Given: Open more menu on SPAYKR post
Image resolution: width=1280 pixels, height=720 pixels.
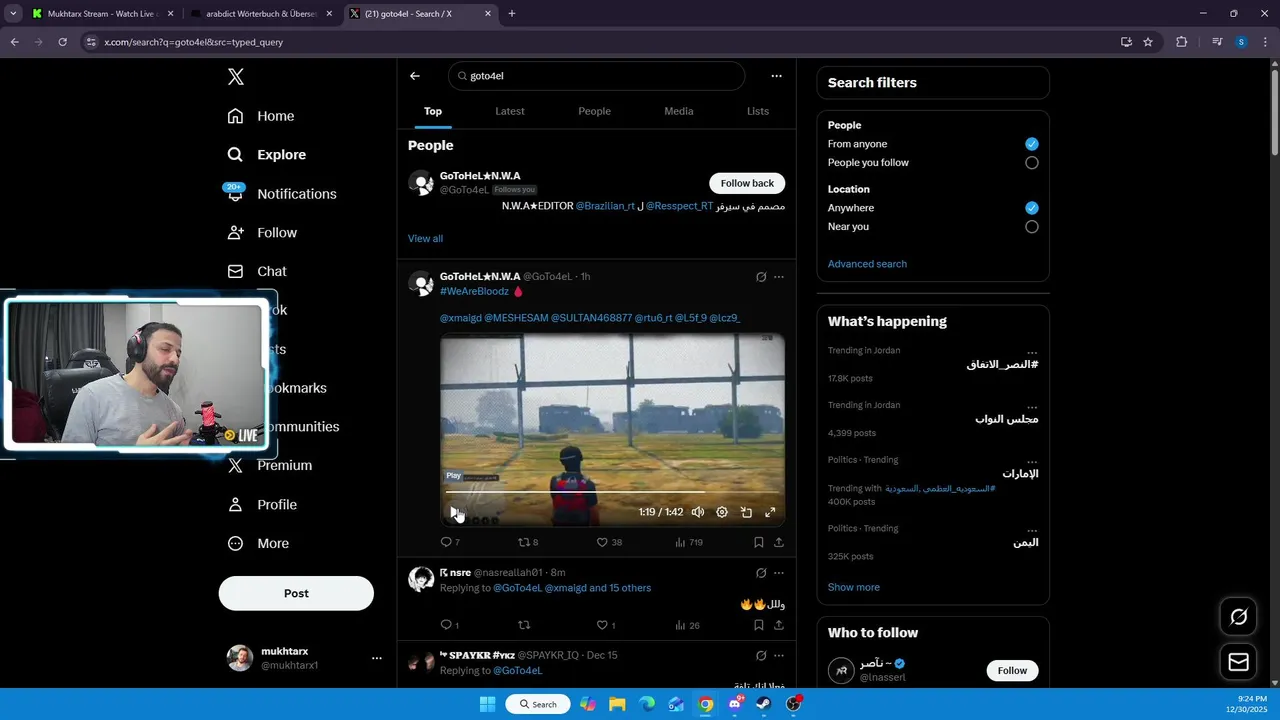Looking at the screenshot, I should (779, 656).
